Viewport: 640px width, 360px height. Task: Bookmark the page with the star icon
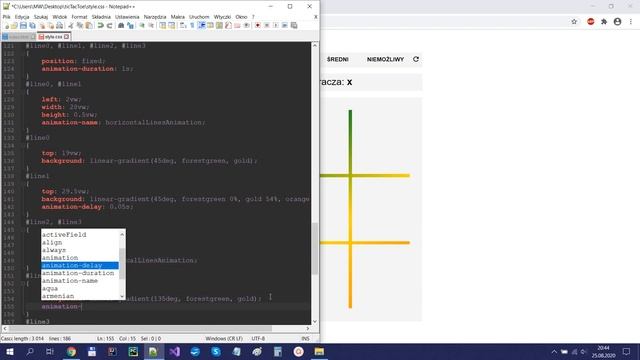[574, 22]
